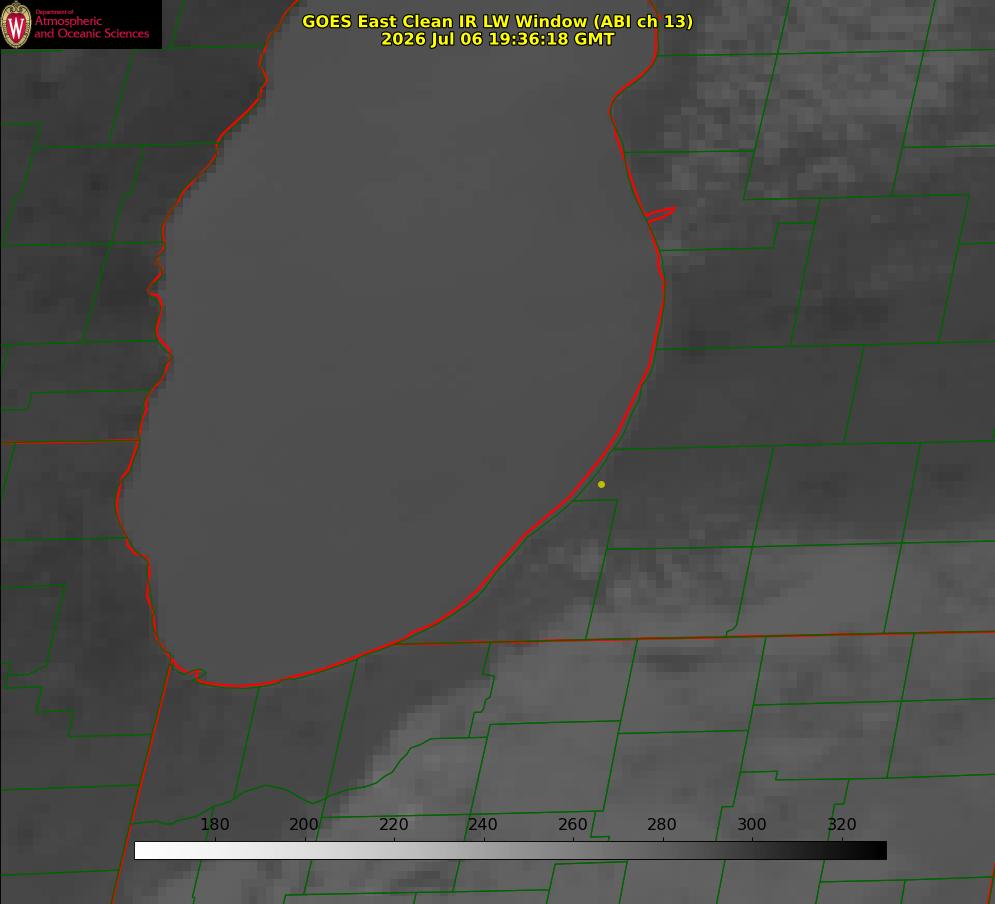Click the "Atmospheric and Oceanic Sciences" department text
This screenshot has height=904, width=995.
click(x=91, y=27)
